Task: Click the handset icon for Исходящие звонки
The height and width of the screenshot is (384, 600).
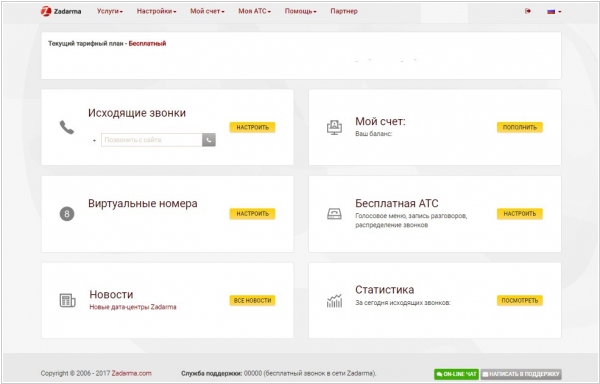Action: coord(67,127)
